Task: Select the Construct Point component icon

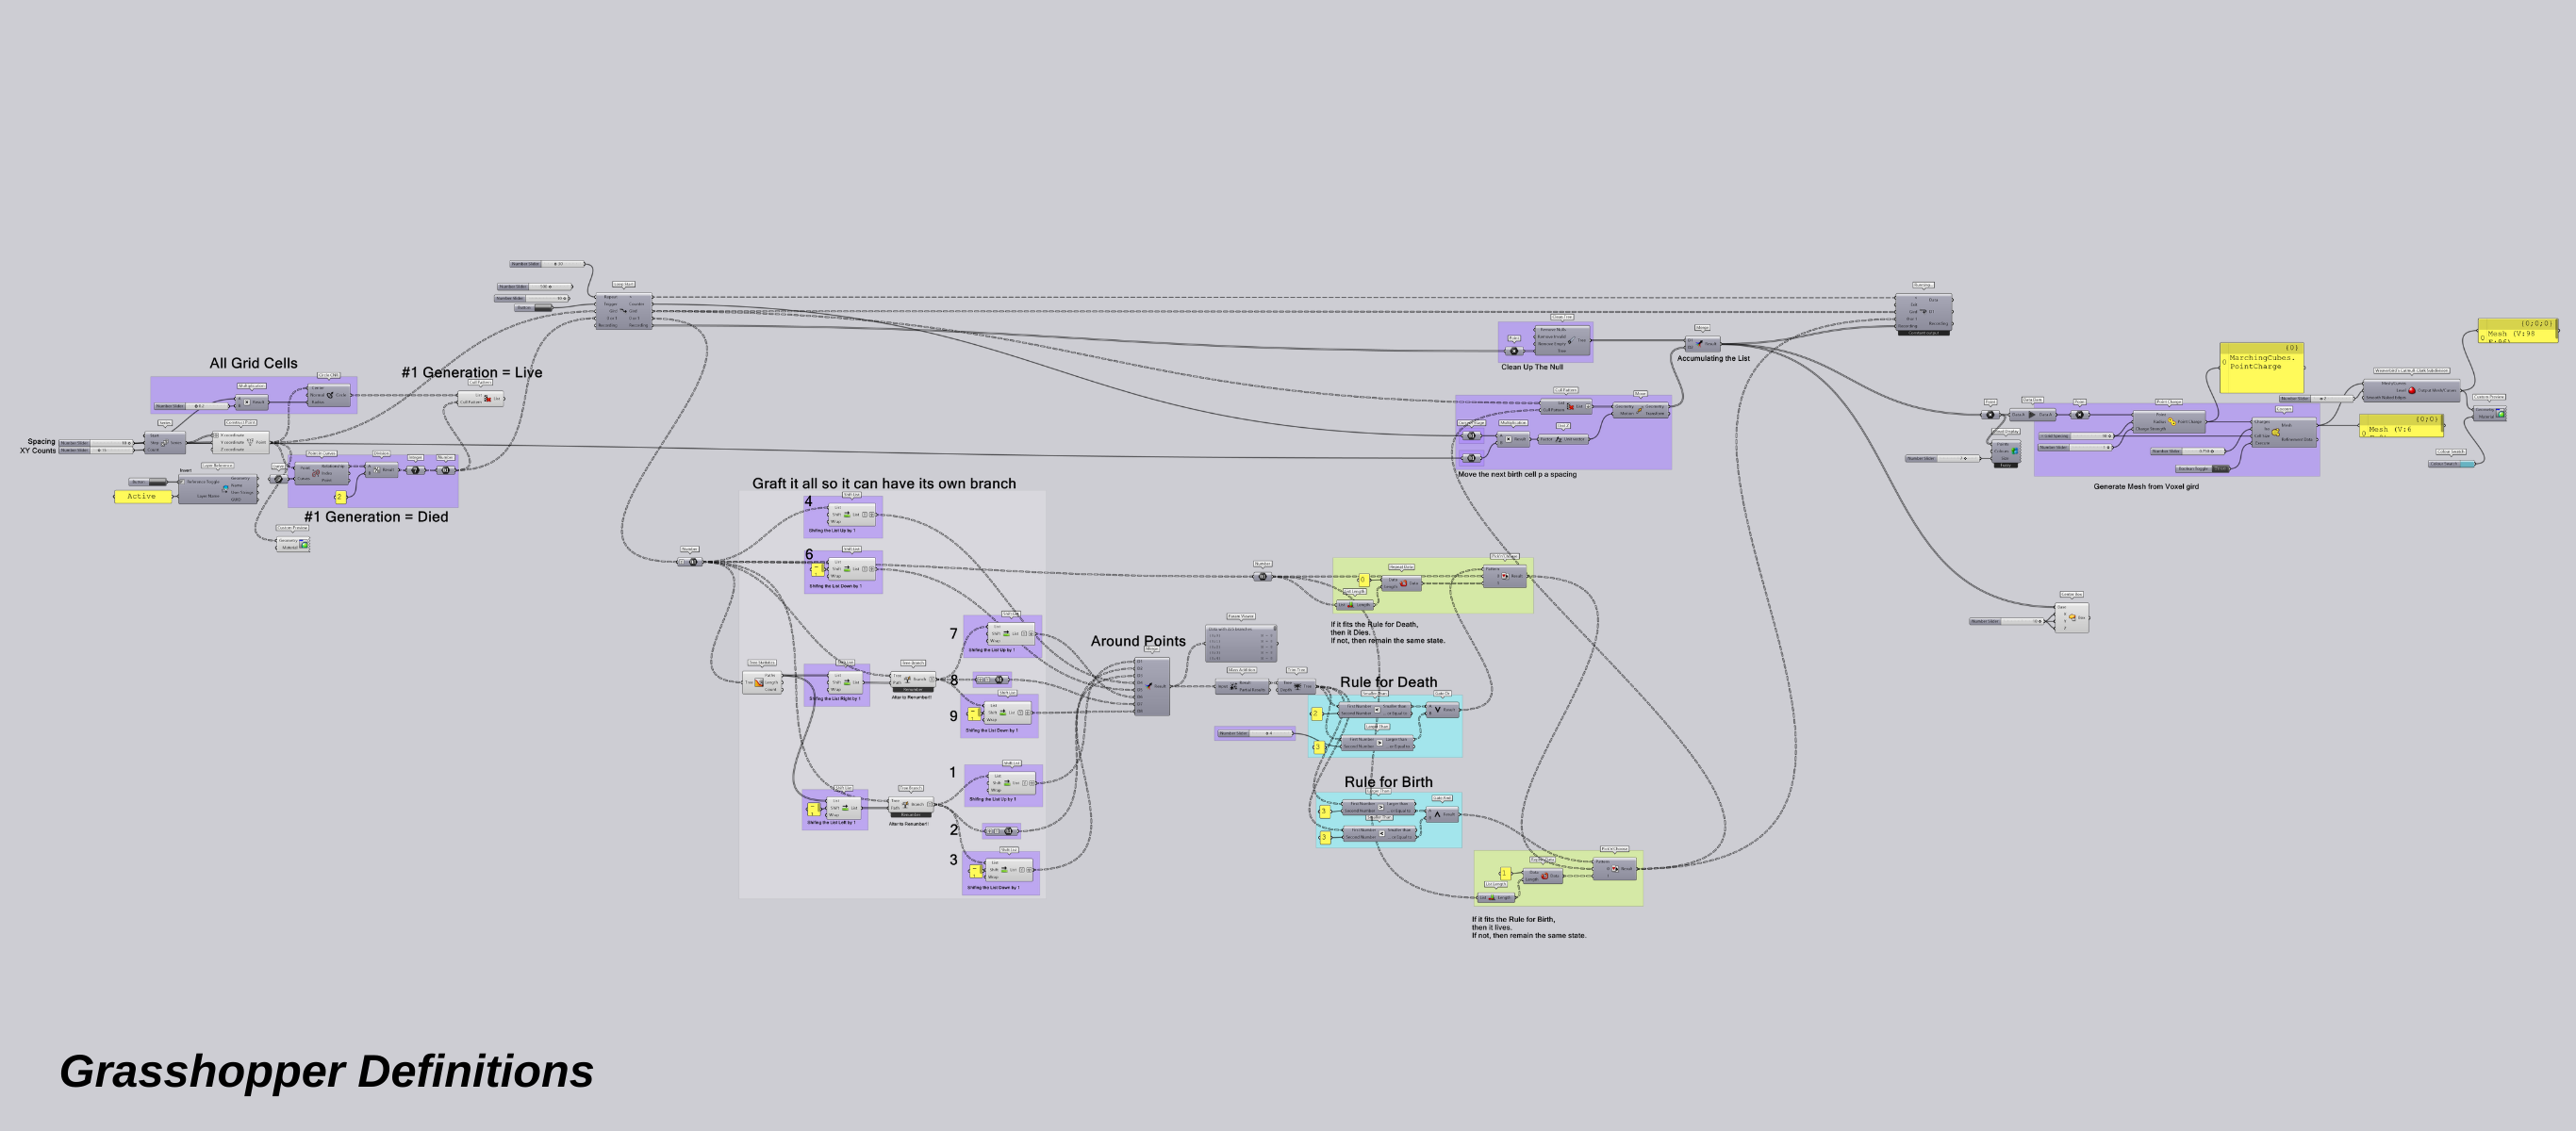Action: click(249, 442)
